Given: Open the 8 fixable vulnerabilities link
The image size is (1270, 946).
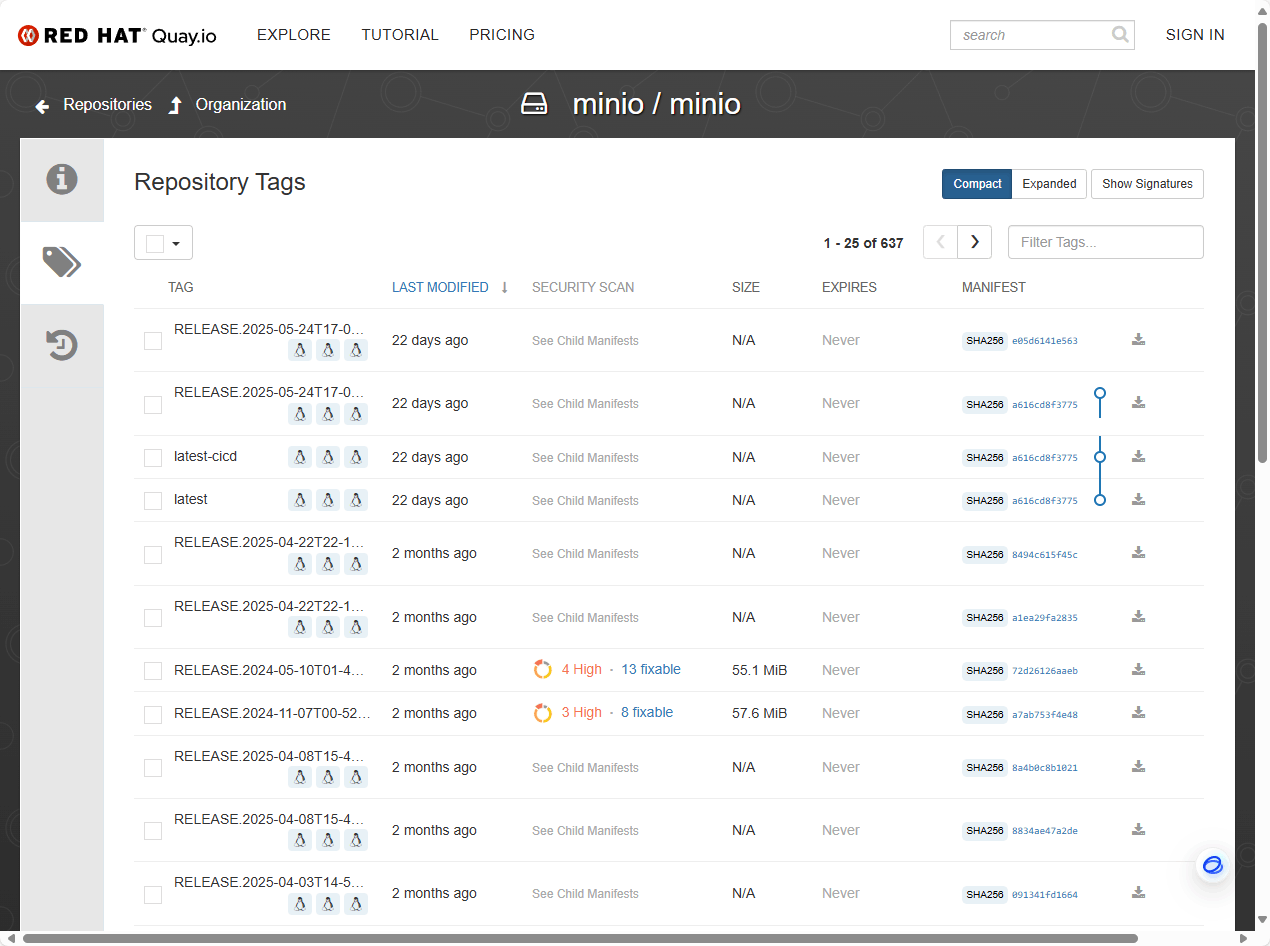Looking at the screenshot, I should [647, 713].
